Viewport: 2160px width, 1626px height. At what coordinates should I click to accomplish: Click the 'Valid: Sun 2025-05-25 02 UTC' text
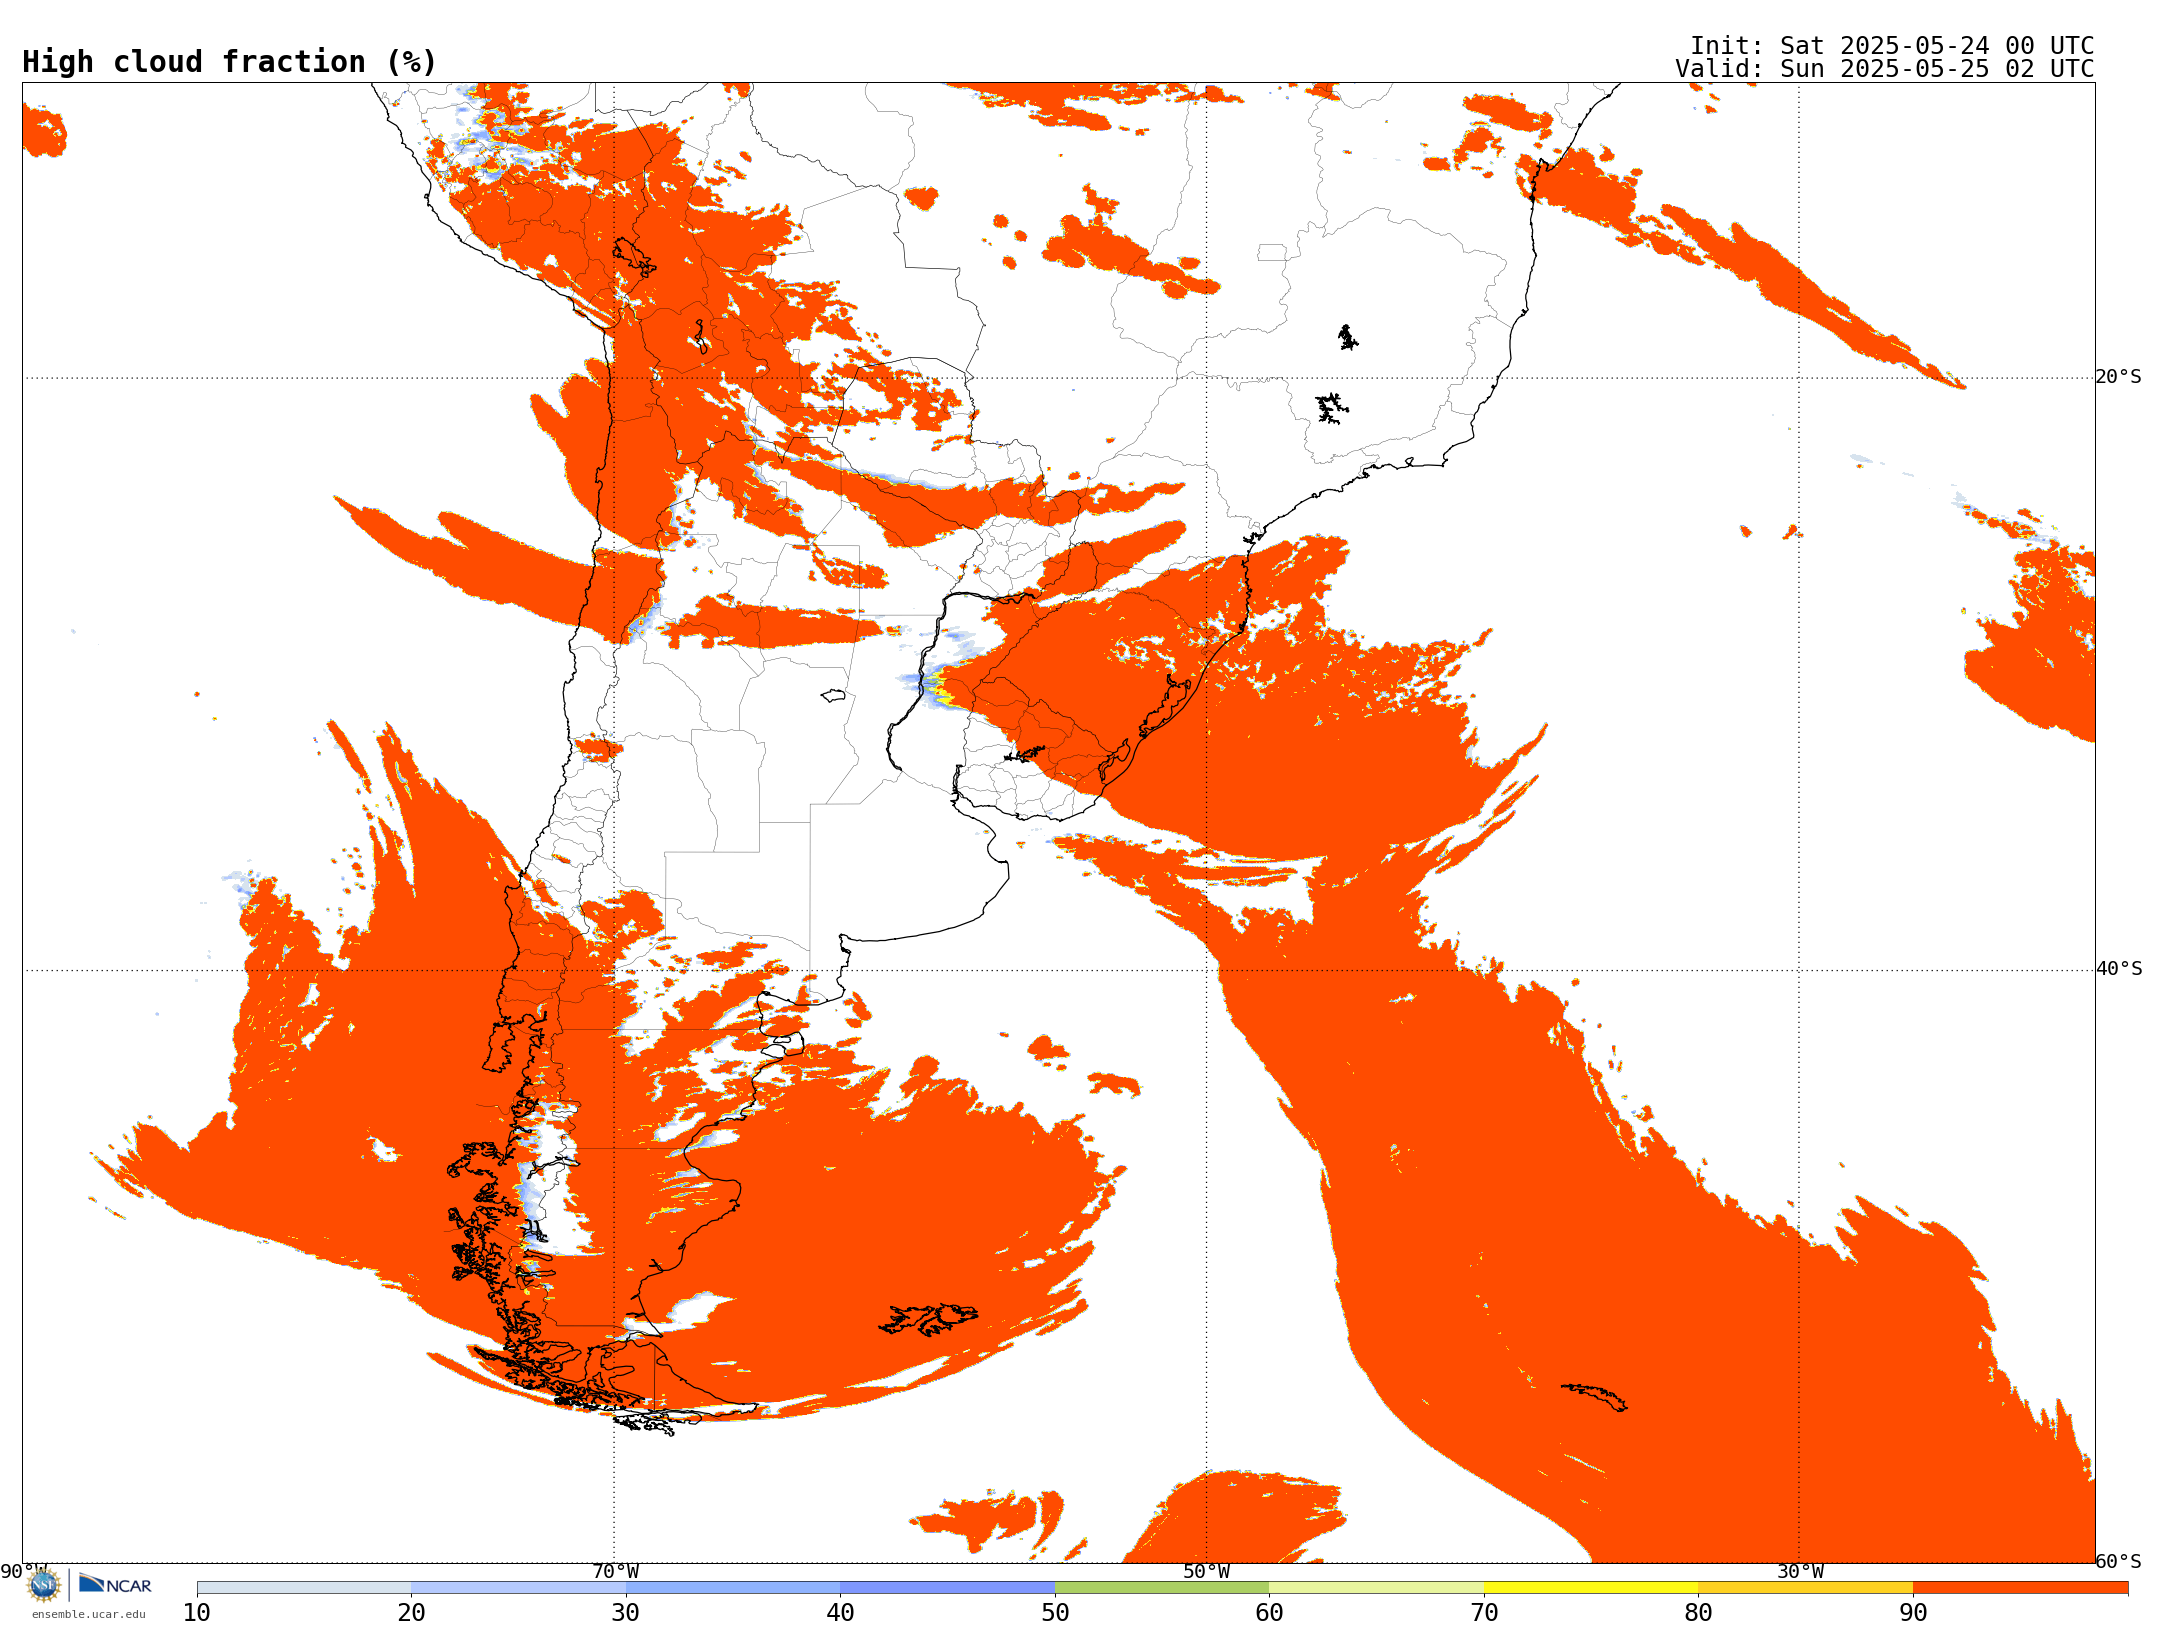pos(1884,69)
